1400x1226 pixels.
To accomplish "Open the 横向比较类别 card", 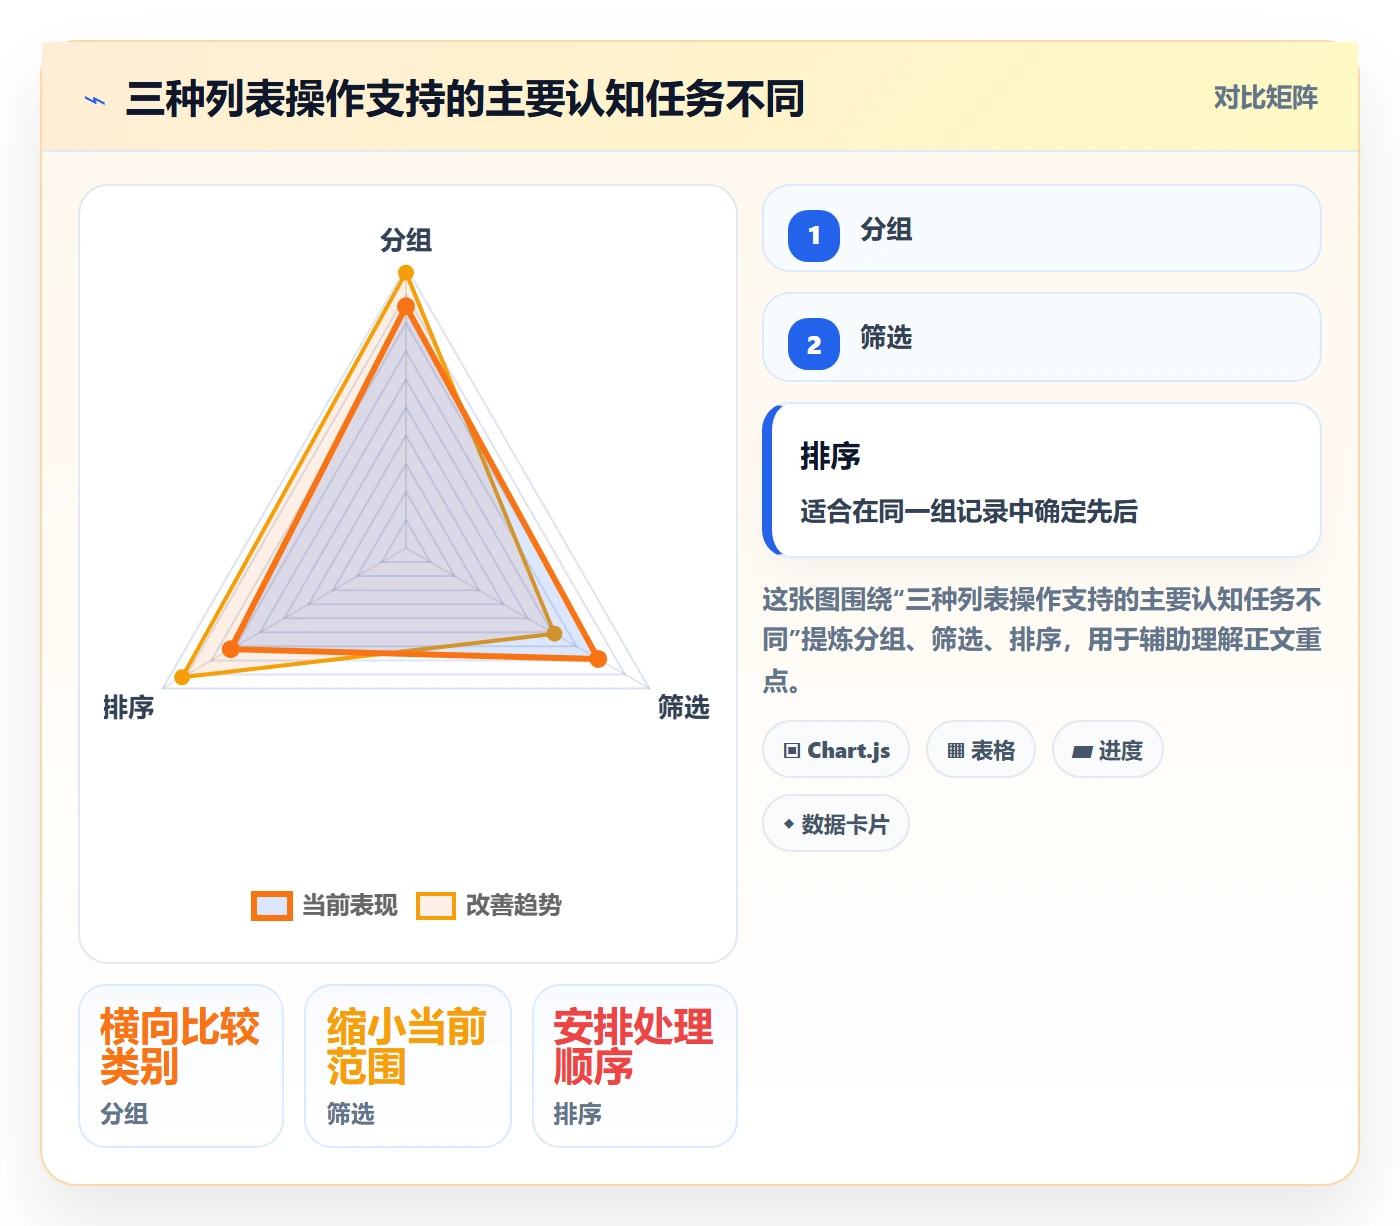I will (181, 1066).
